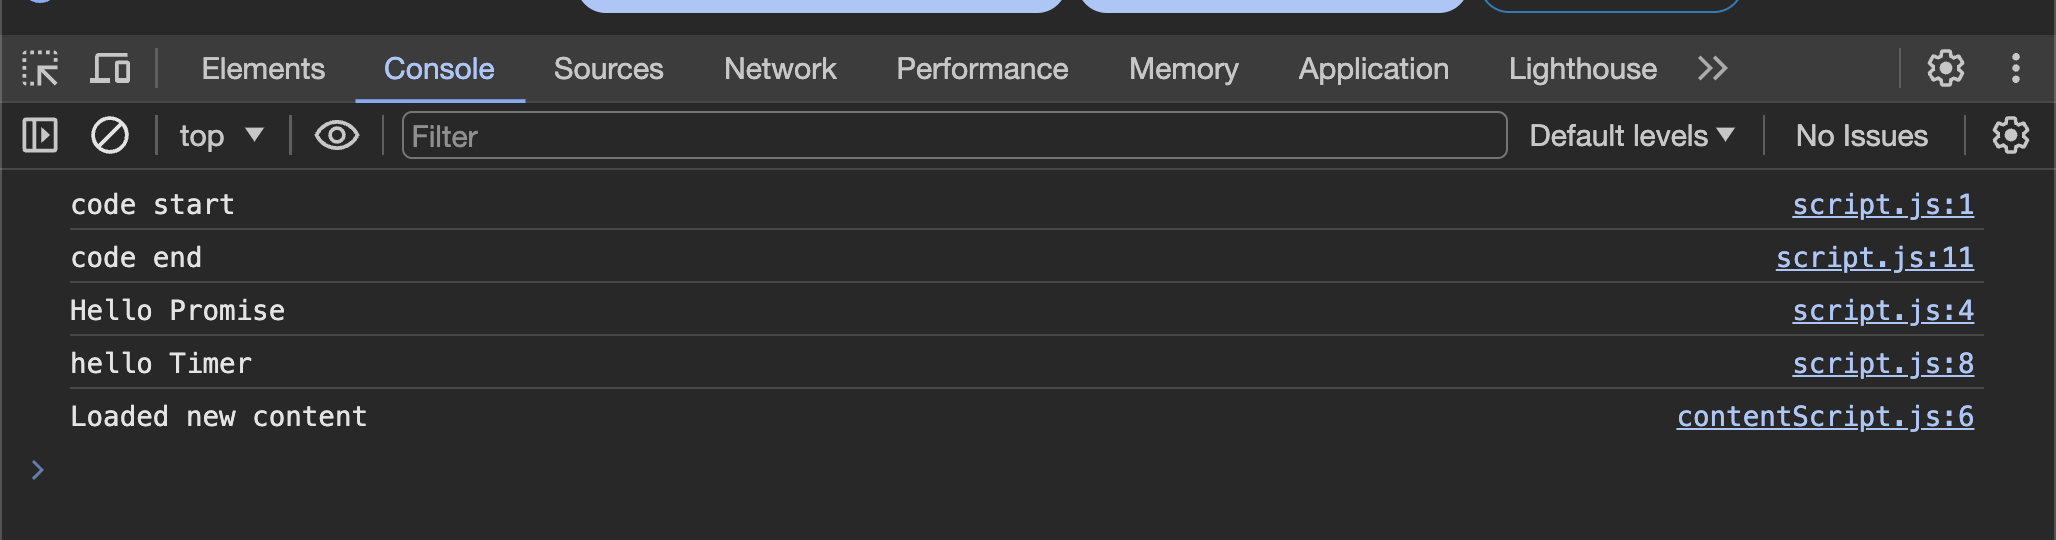Image resolution: width=2056 pixels, height=540 pixels.
Task: Focus the console Filter input field
Action: (953, 135)
